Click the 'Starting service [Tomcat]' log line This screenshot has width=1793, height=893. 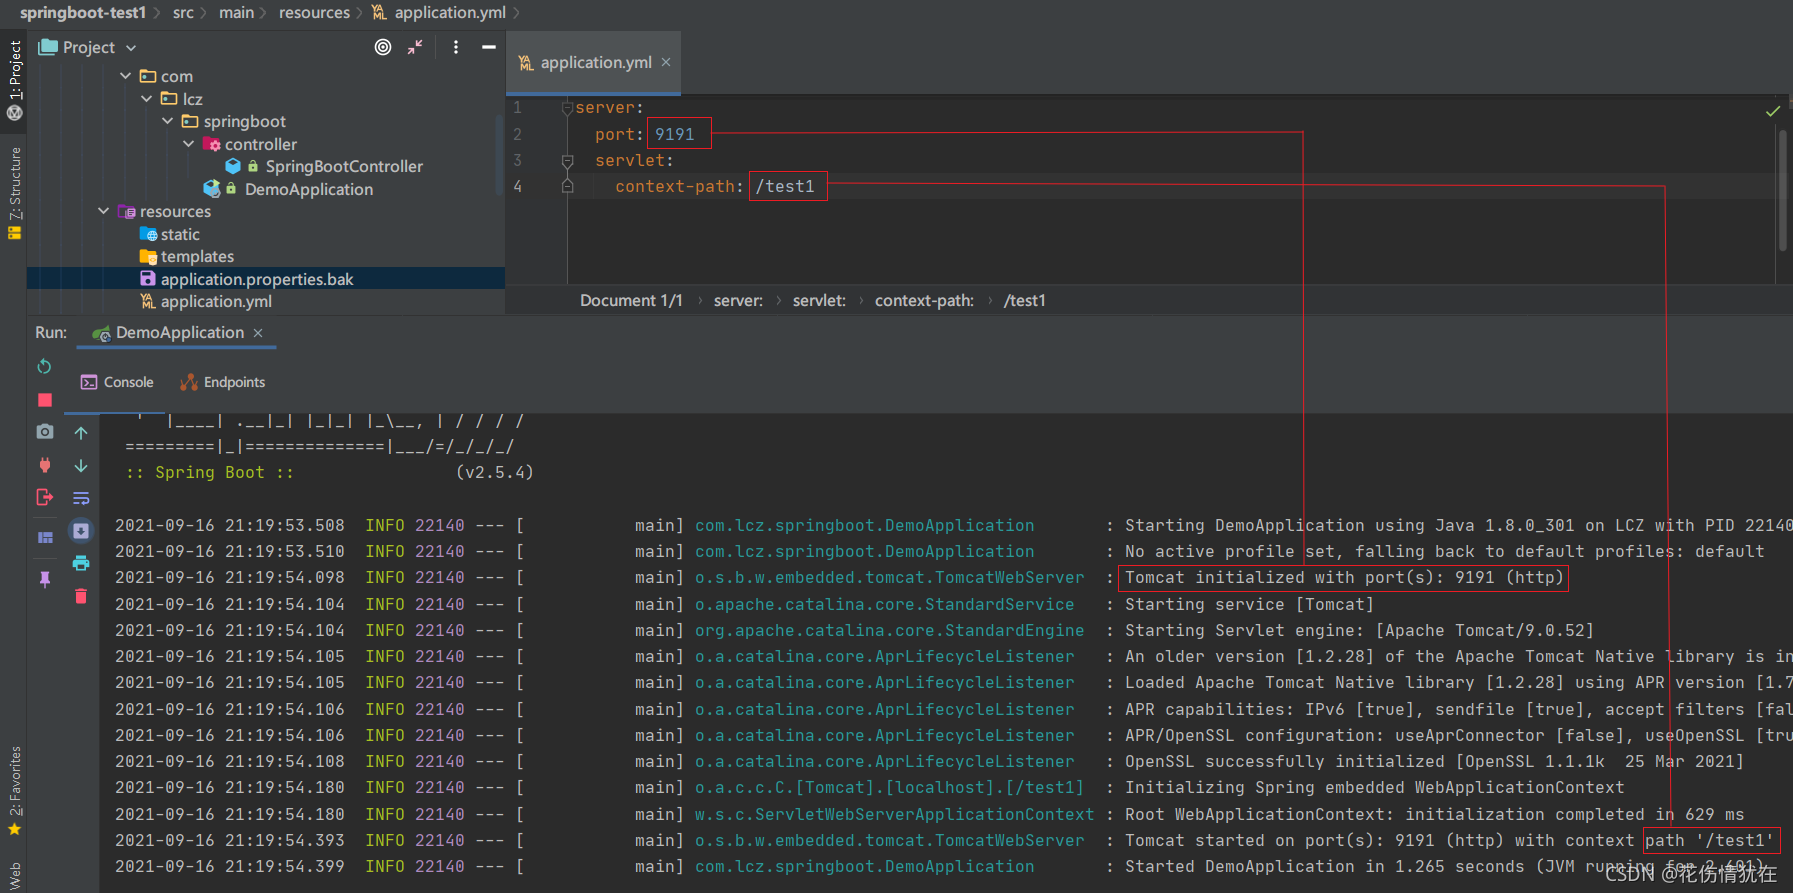(x=1249, y=604)
